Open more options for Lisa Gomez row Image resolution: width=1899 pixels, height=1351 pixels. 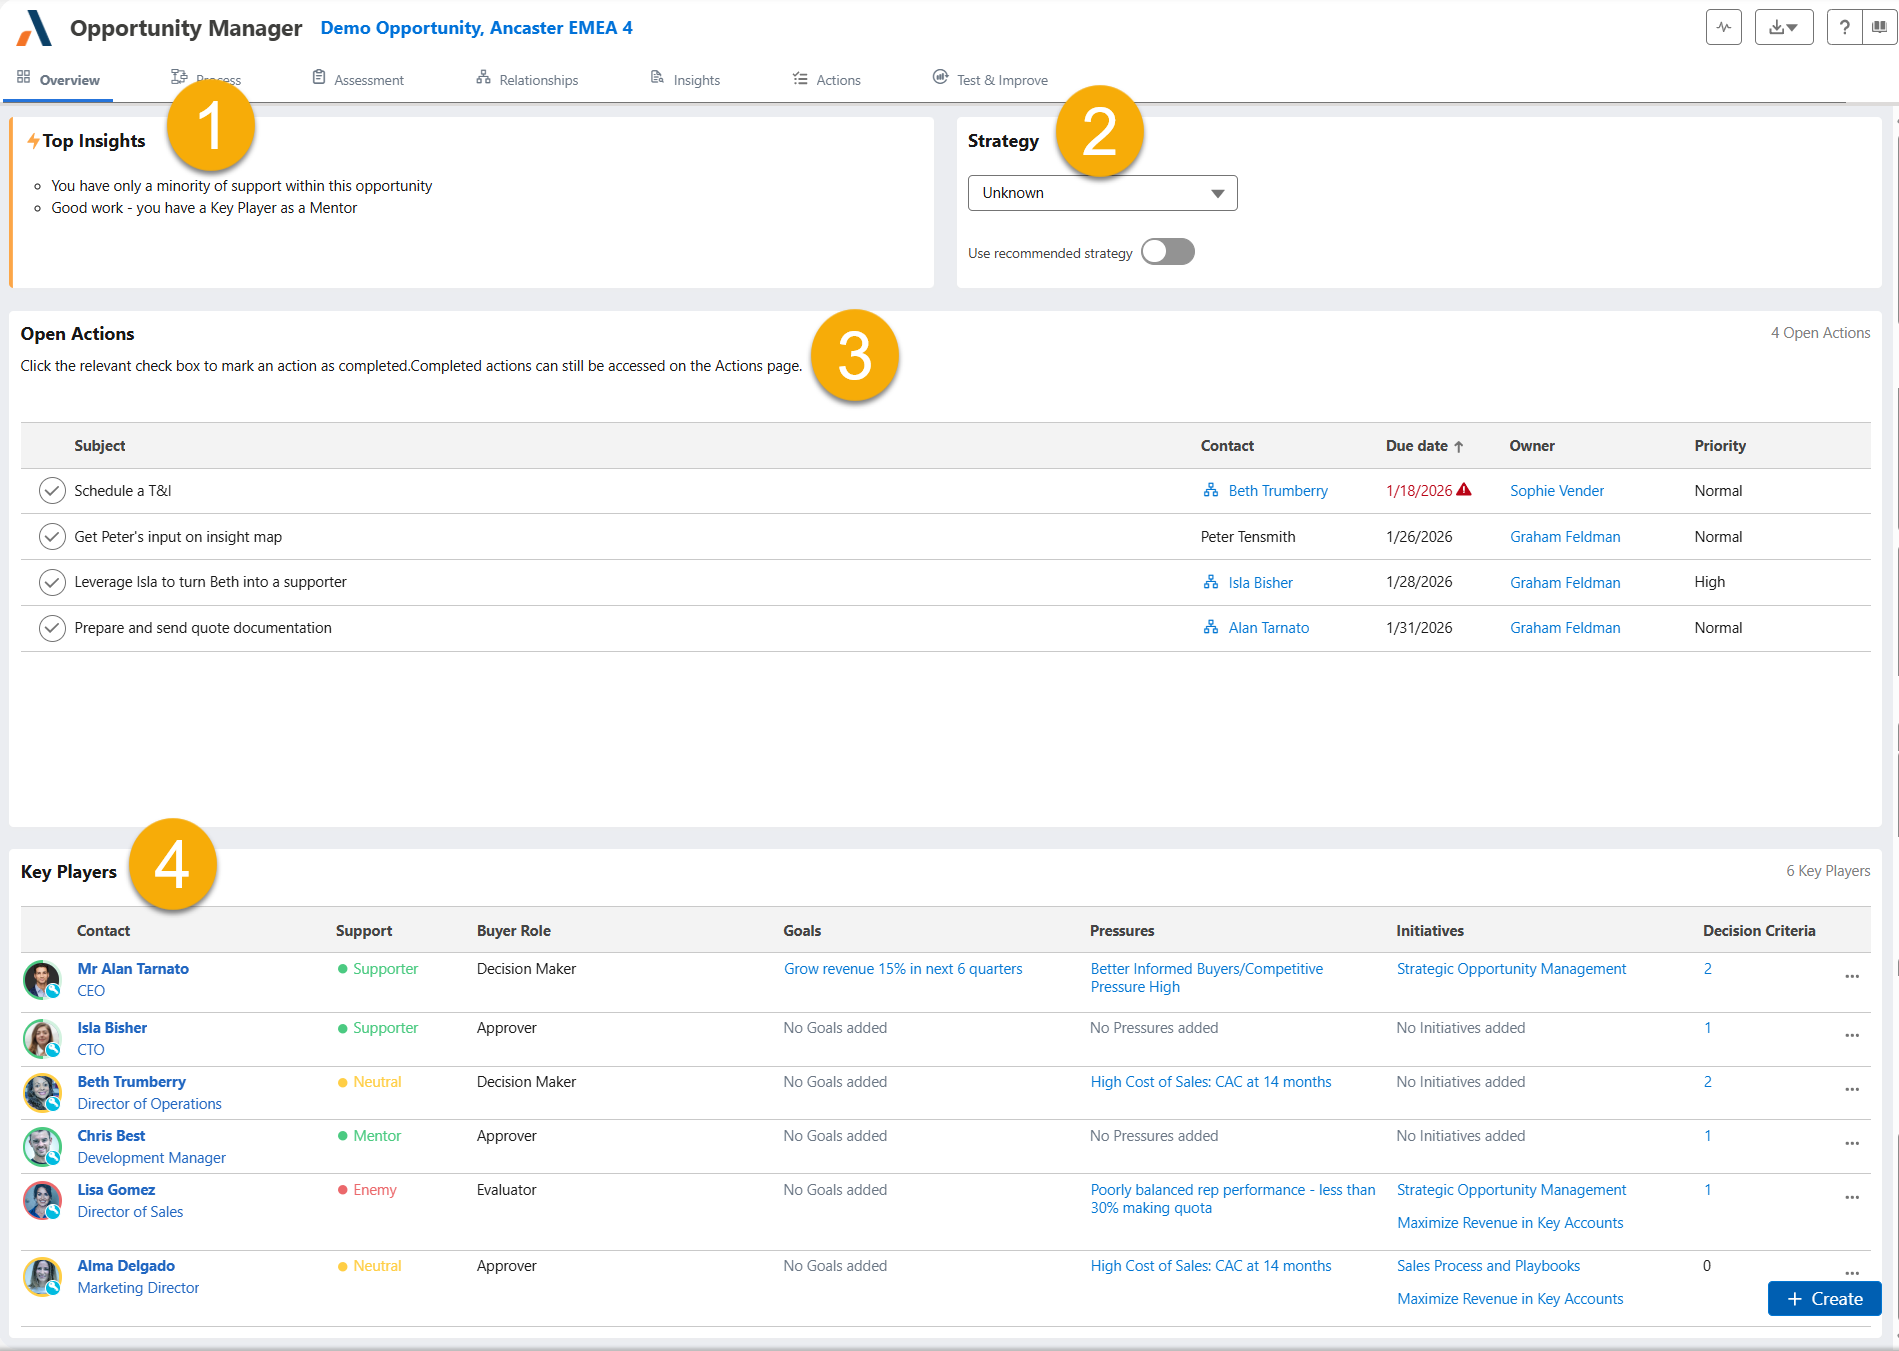pos(1851,1197)
